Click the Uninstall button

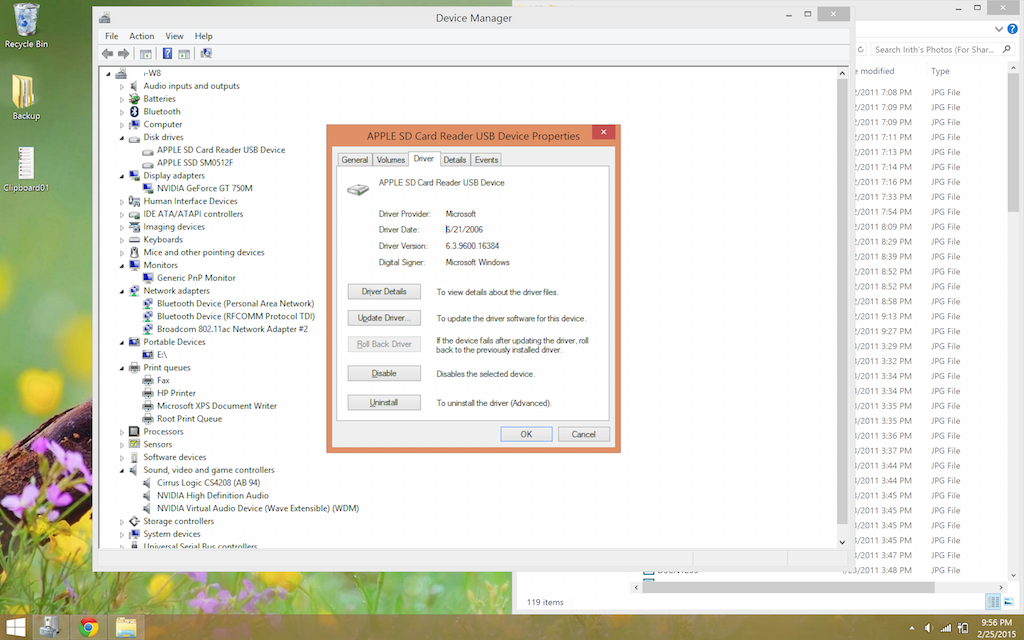point(384,403)
